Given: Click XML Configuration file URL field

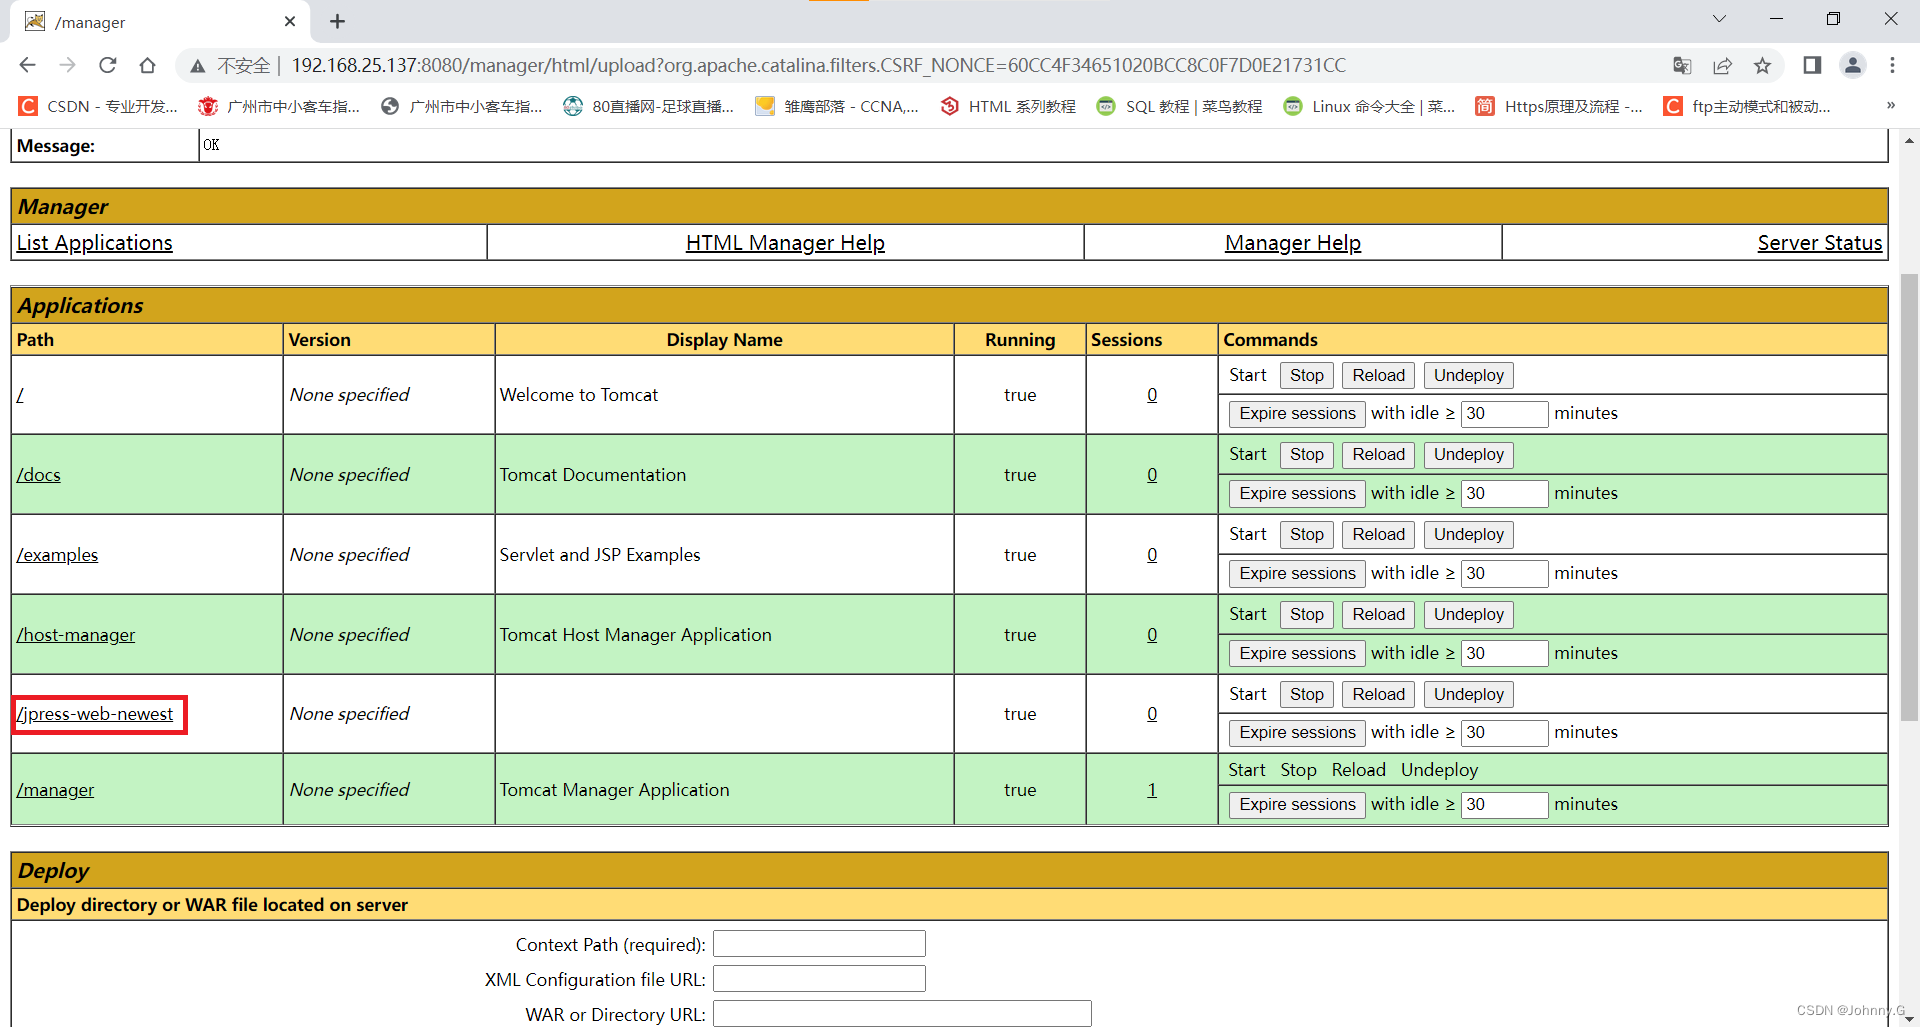Looking at the screenshot, I should tap(819, 979).
